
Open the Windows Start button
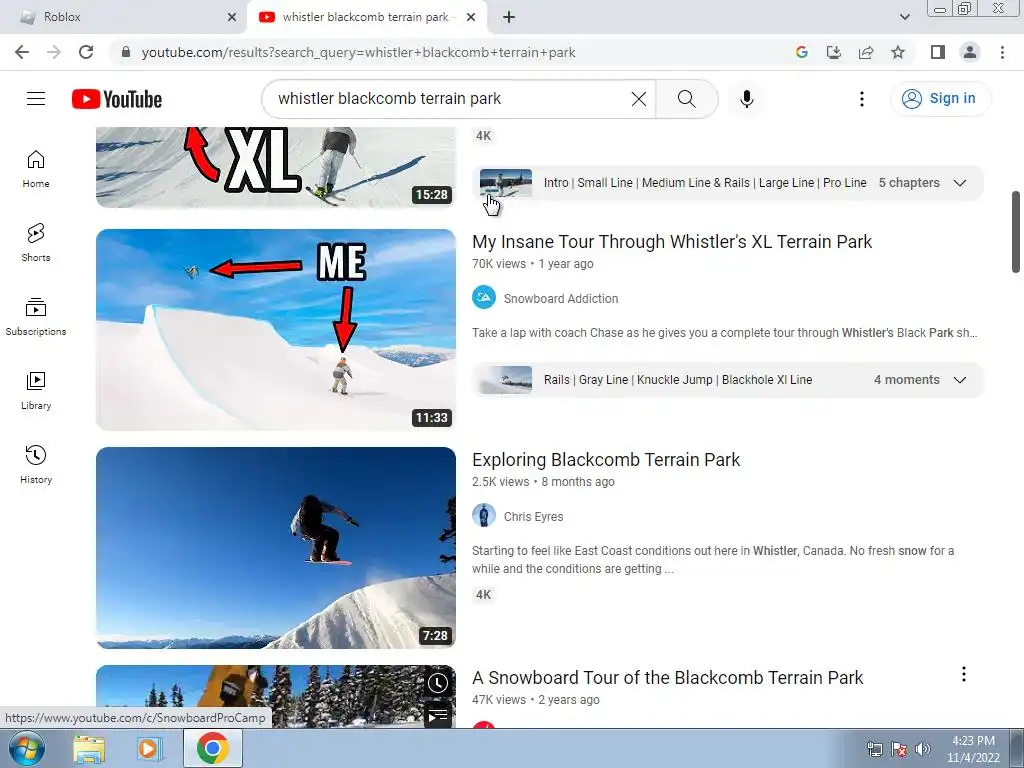tap(27, 748)
